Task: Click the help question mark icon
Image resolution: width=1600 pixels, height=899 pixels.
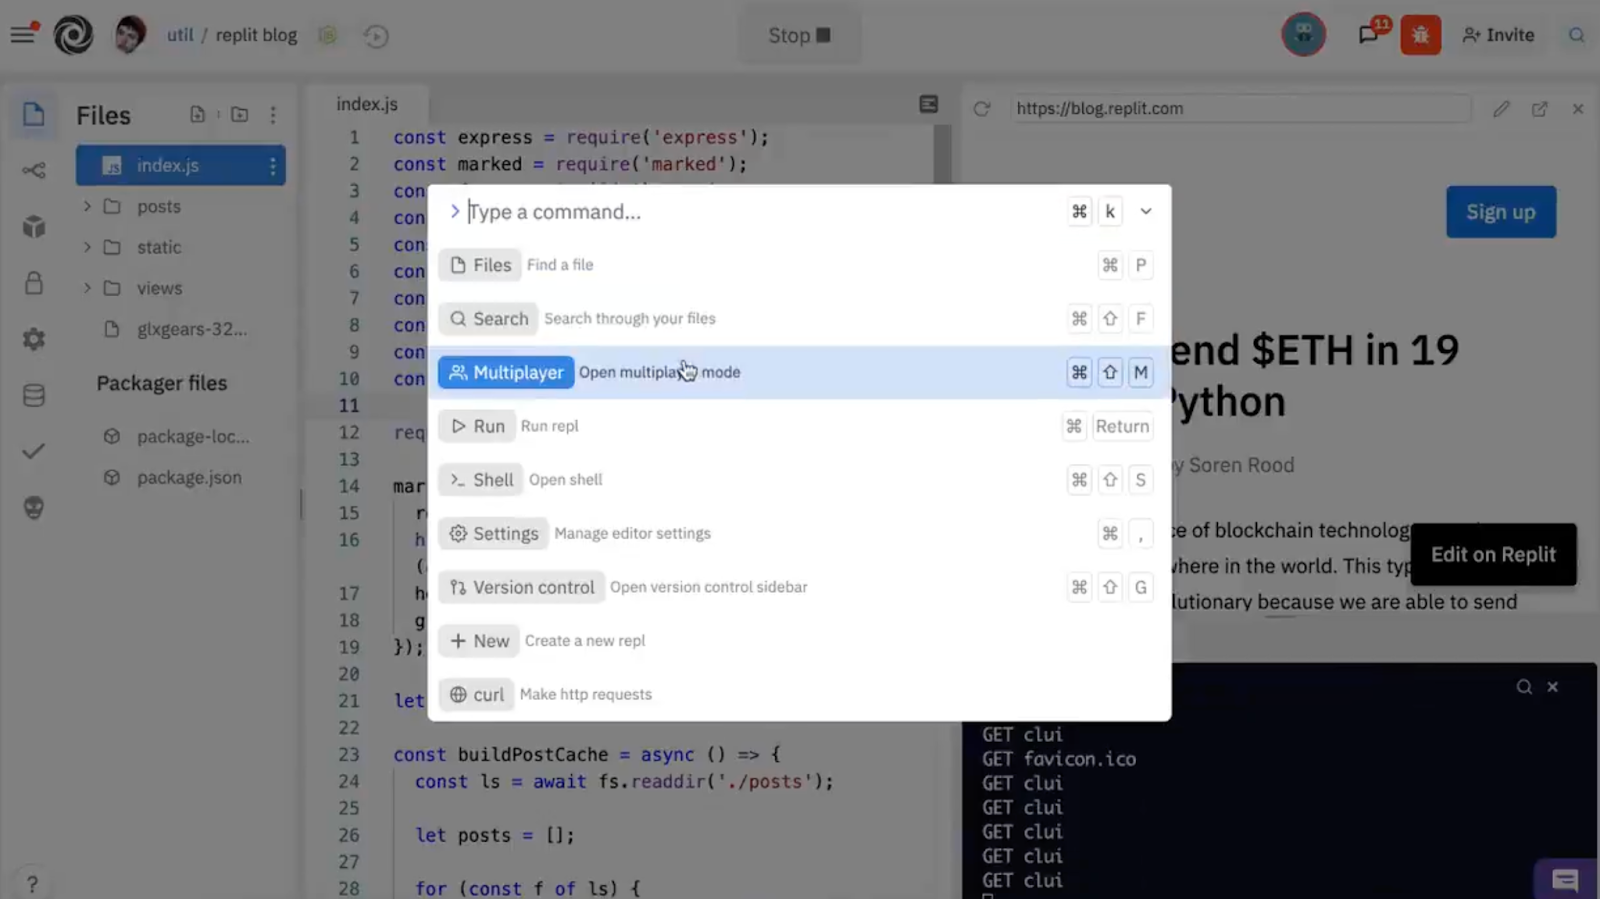Action: pos(32,884)
